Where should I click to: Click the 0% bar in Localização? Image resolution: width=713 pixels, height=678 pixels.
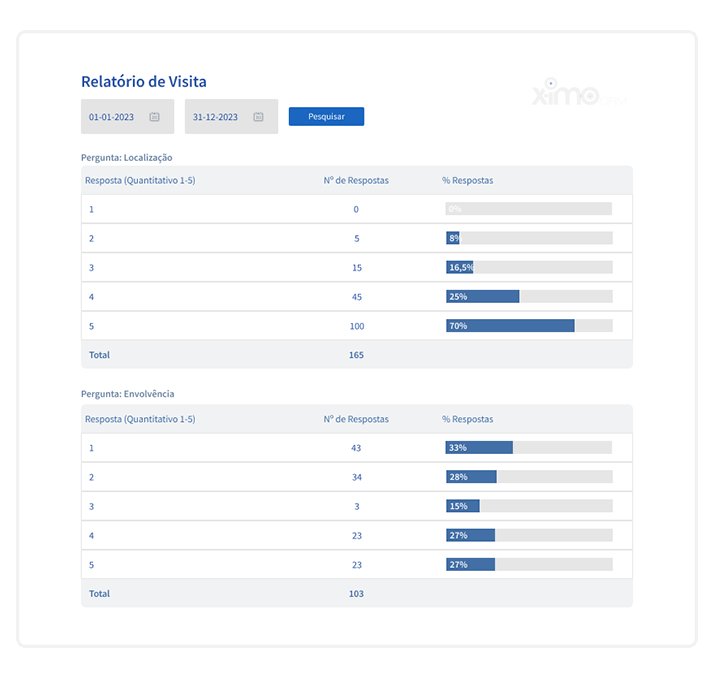click(x=528, y=209)
